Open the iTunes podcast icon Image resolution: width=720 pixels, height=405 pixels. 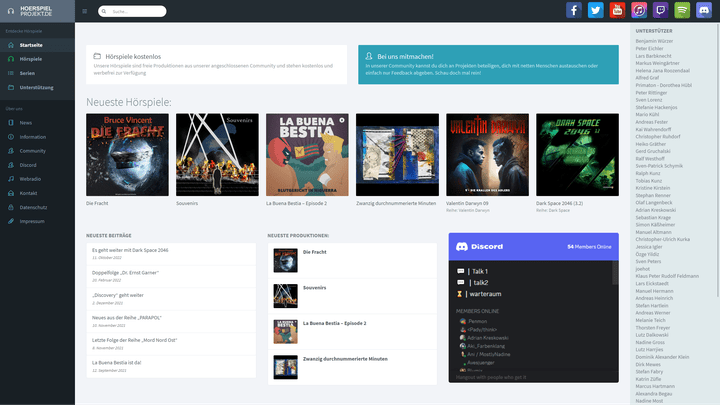click(x=639, y=10)
